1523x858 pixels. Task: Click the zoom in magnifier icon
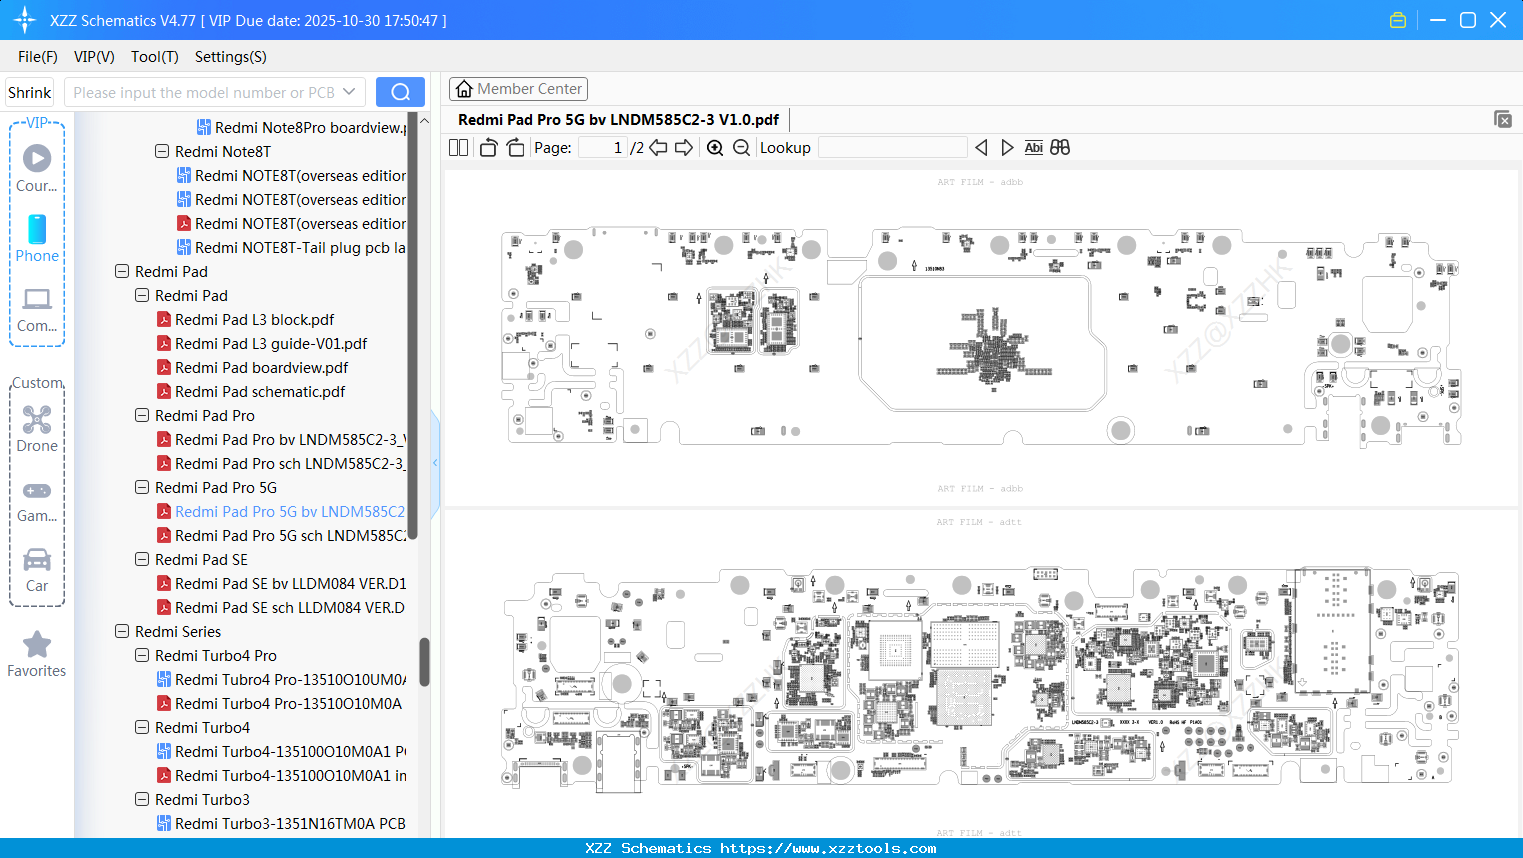click(715, 148)
